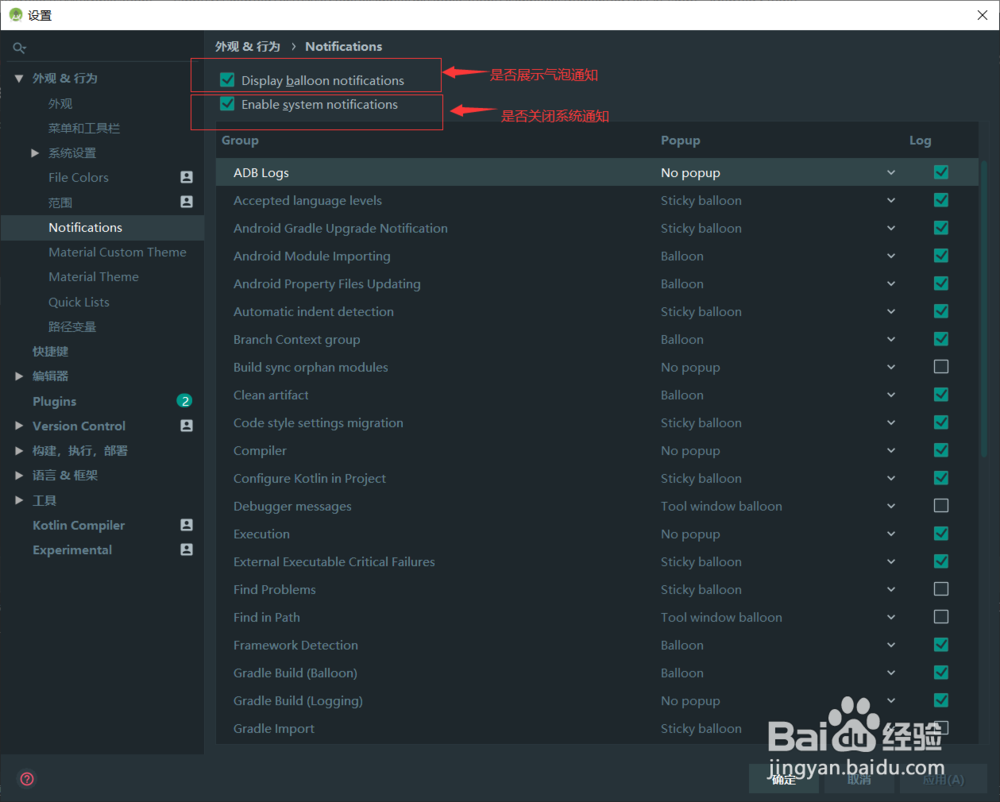Toggle Log checkbox for Clean artifact
The height and width of the screenshot is (802, 1000).
941,395
